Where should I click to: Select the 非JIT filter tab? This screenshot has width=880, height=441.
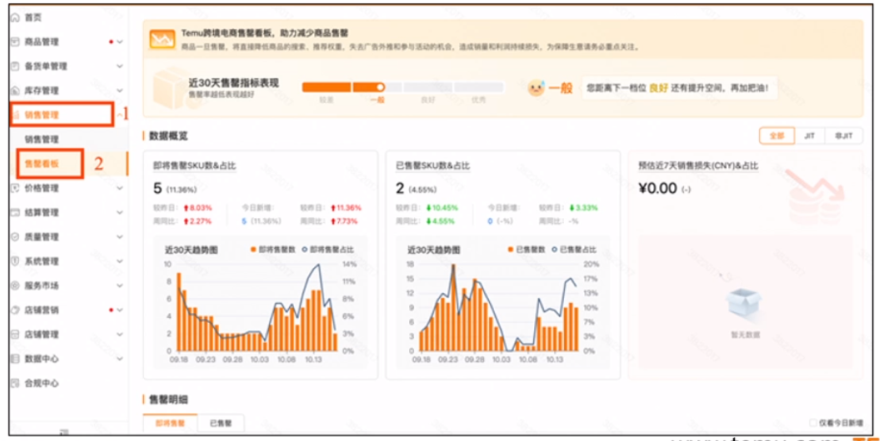pos(844,136)
